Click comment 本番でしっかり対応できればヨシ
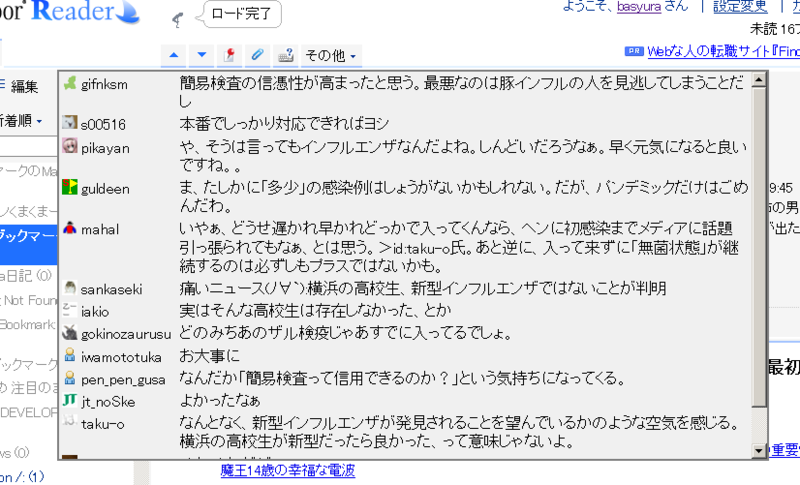This screenshot has width=800, height=485. 284,123
